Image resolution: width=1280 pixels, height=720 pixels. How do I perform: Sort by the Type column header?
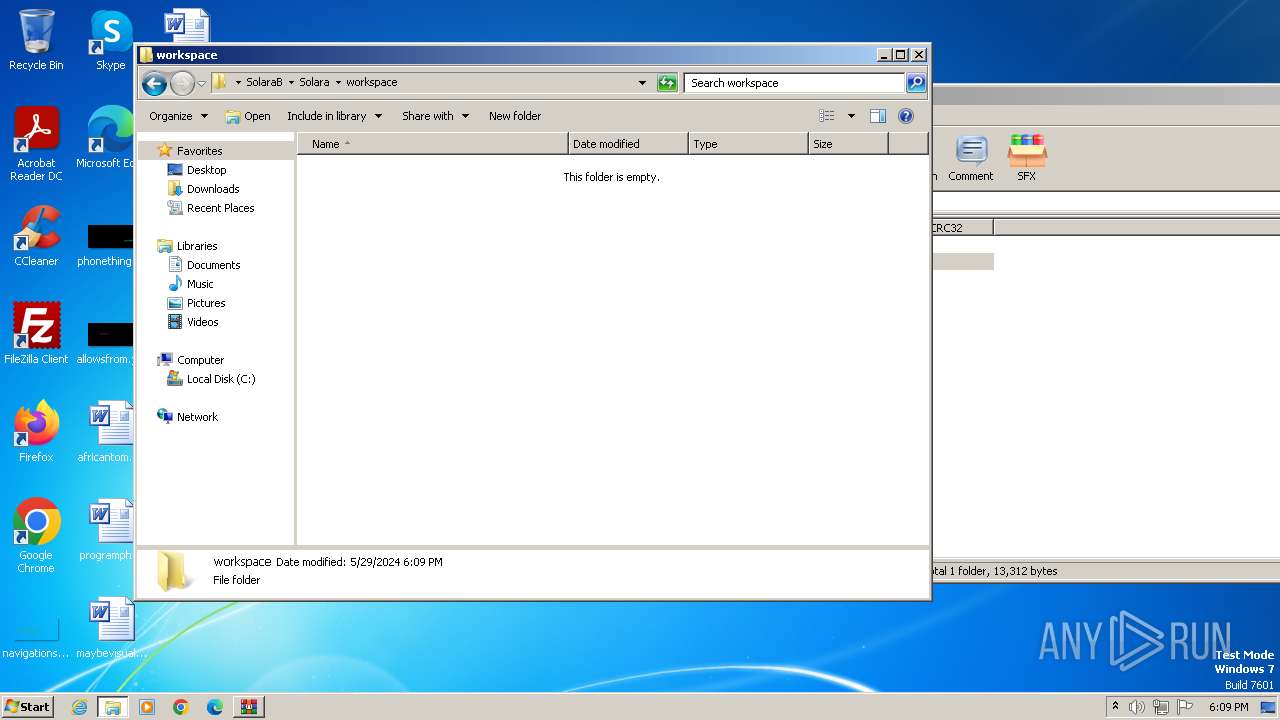tap(748, 144)
